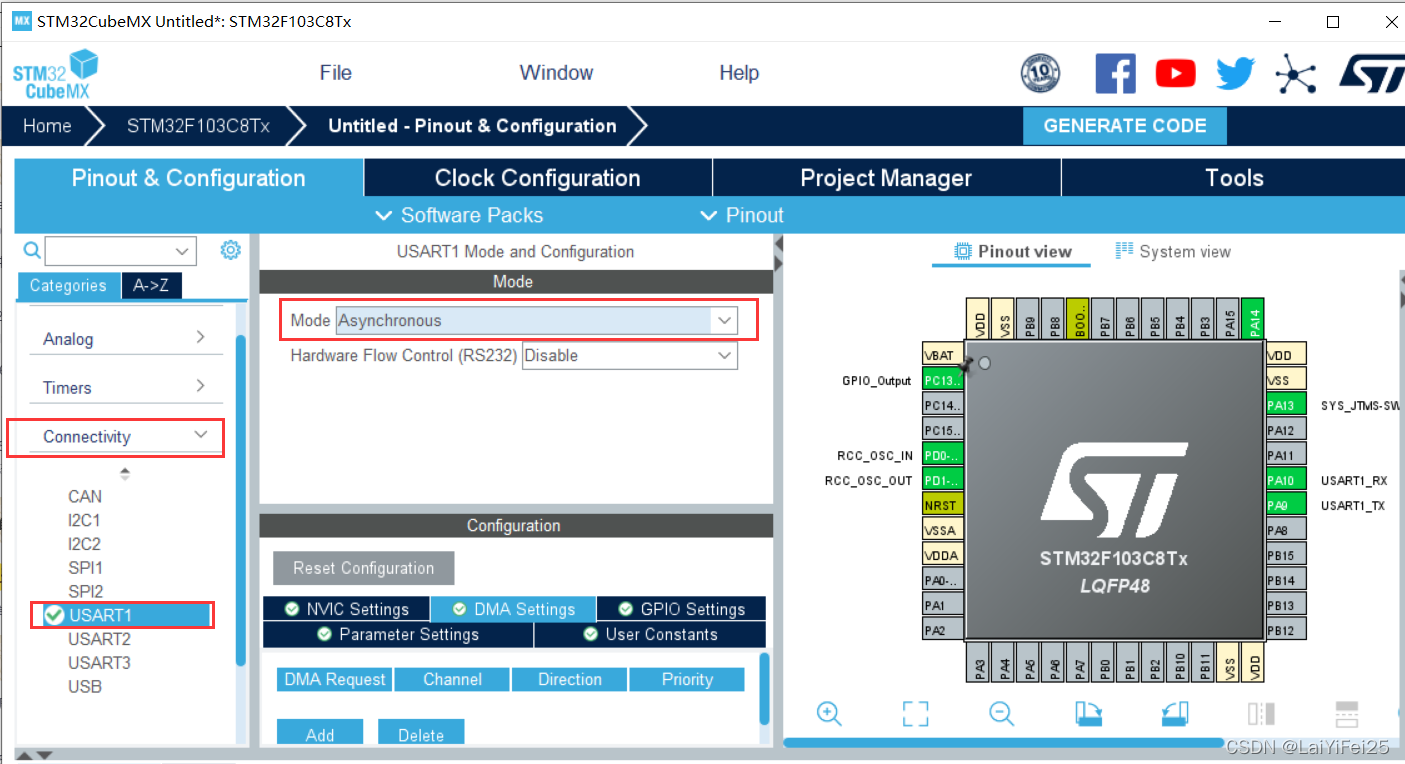Switch to the Project Manager tab
The image size is (1405, 764).
point(886,178)
